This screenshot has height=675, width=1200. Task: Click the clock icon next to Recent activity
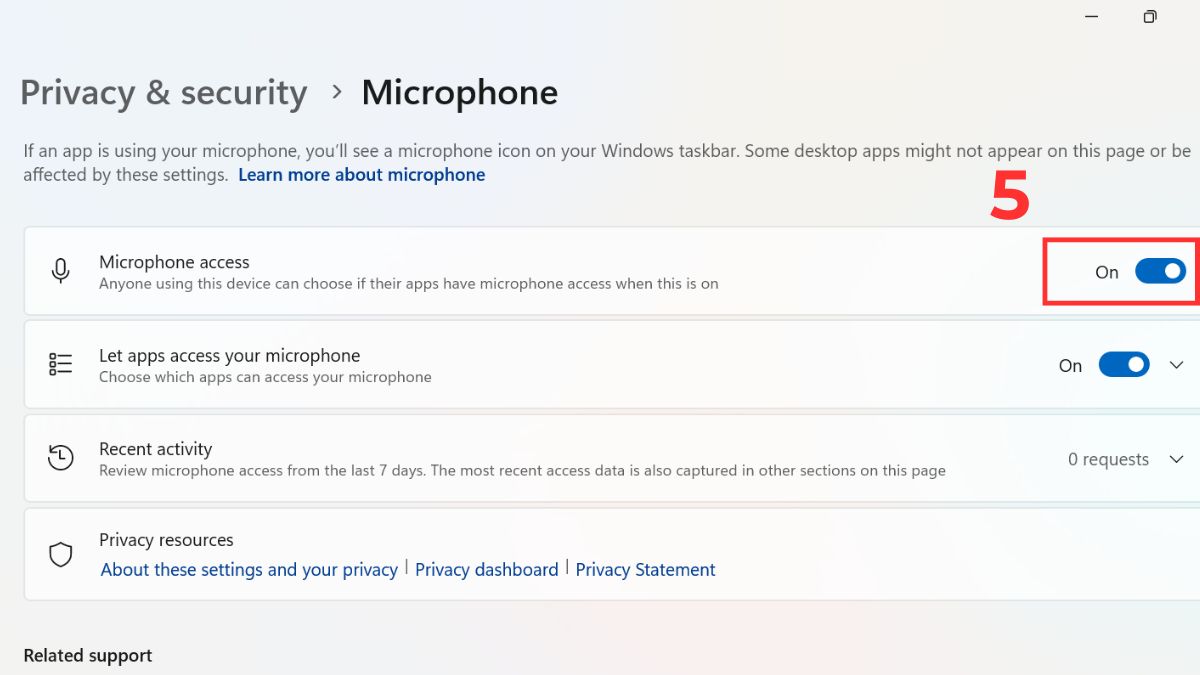60,458
